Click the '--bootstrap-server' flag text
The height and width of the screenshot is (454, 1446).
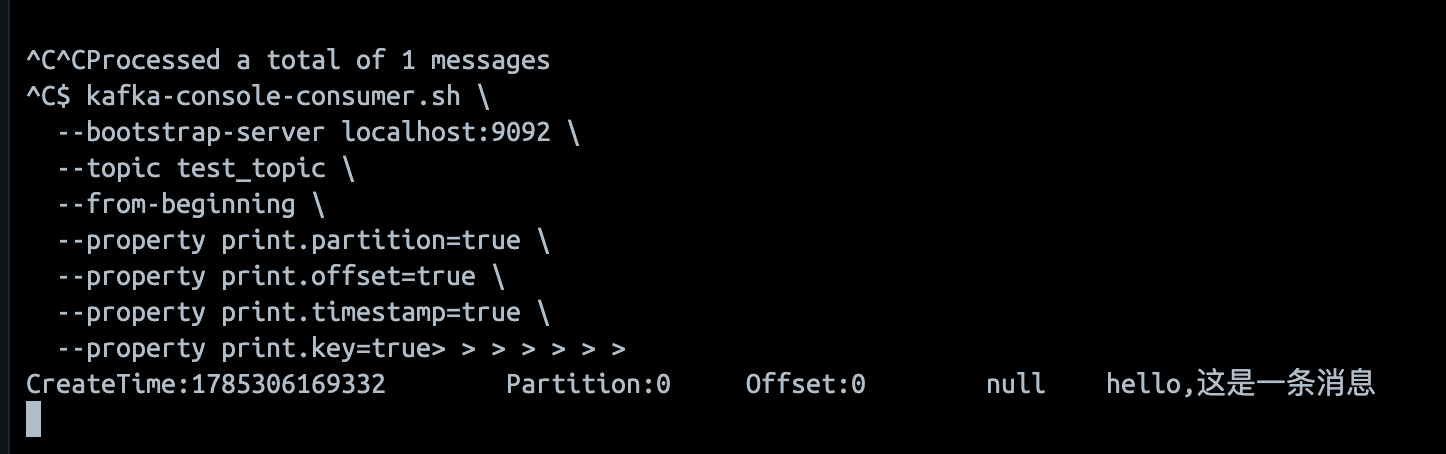(x=191, y=132)
